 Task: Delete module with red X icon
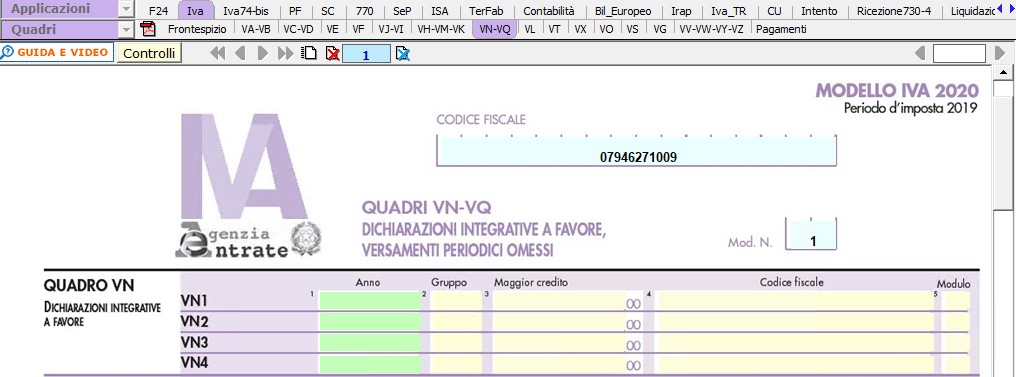333,54
